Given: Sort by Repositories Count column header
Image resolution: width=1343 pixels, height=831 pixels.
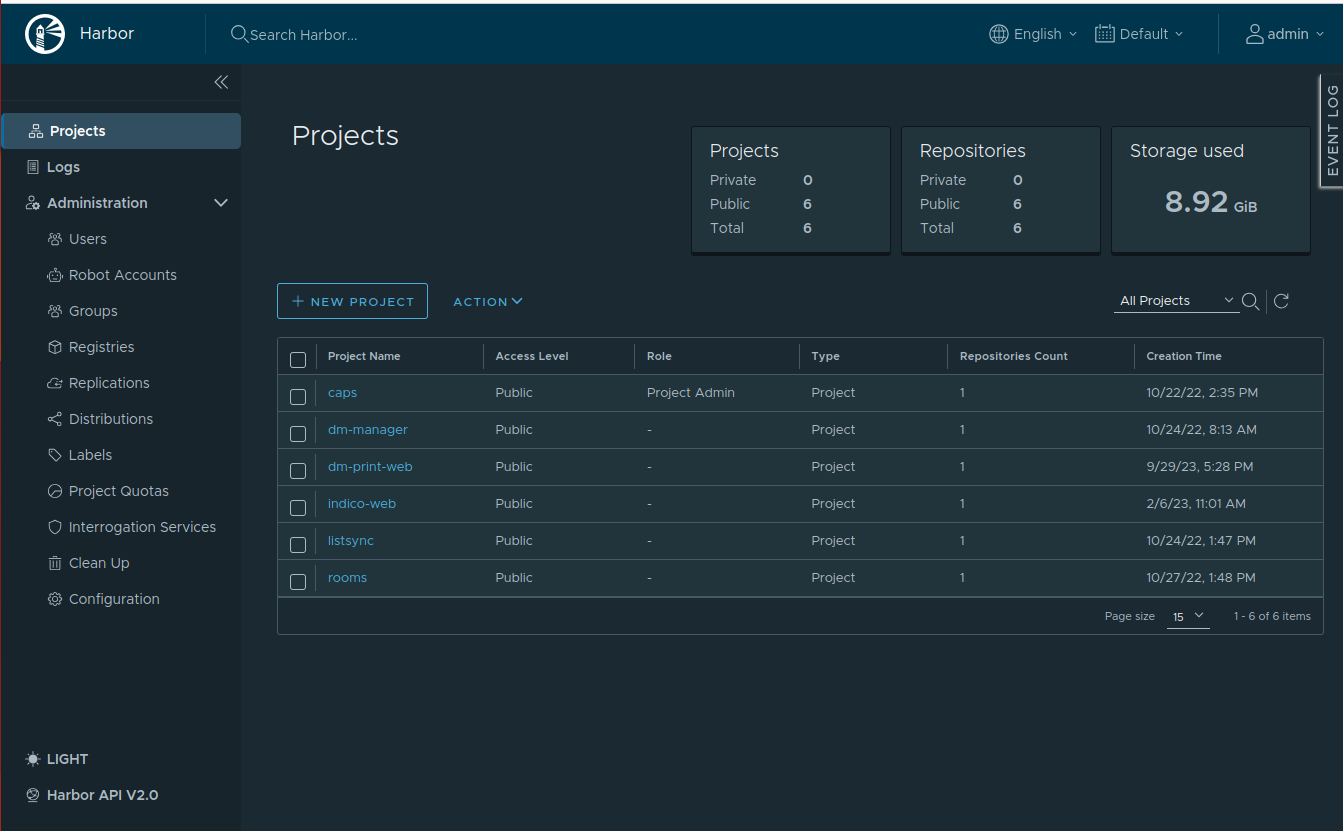Looking at the screenshot, I should [x=1013, y=356].
